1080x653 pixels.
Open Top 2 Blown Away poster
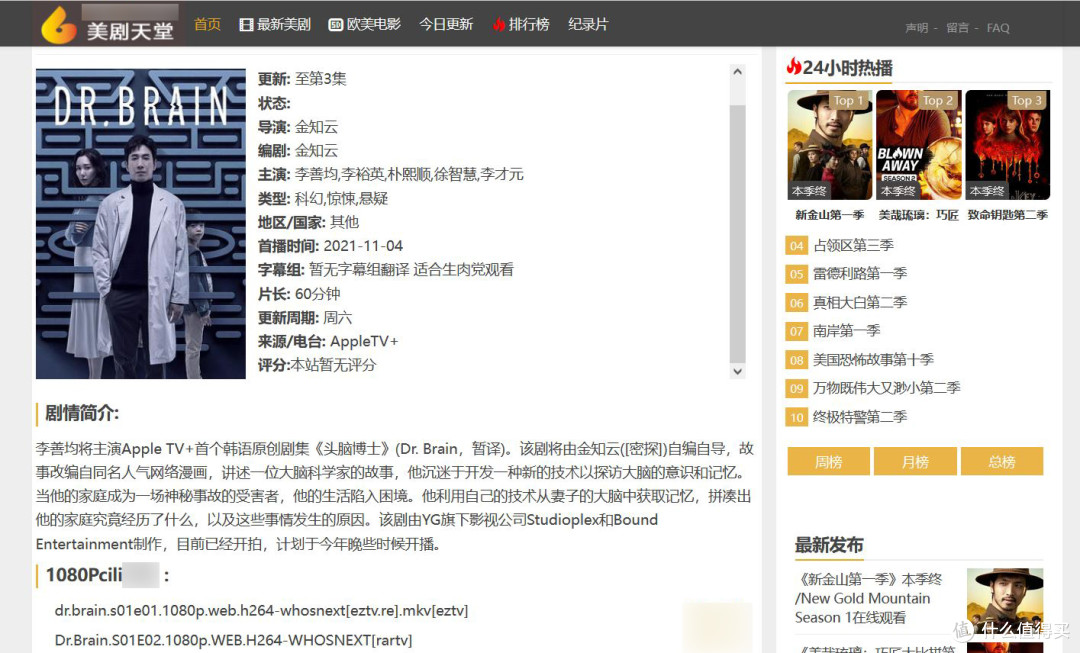[x=919, y=145]
